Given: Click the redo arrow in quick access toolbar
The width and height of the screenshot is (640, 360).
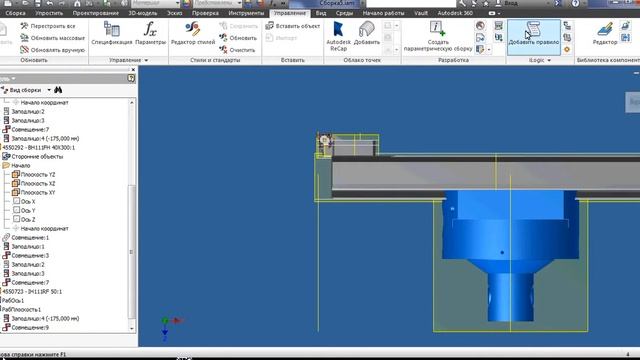Looking at the screenshot, I should (x=62, y=3).
